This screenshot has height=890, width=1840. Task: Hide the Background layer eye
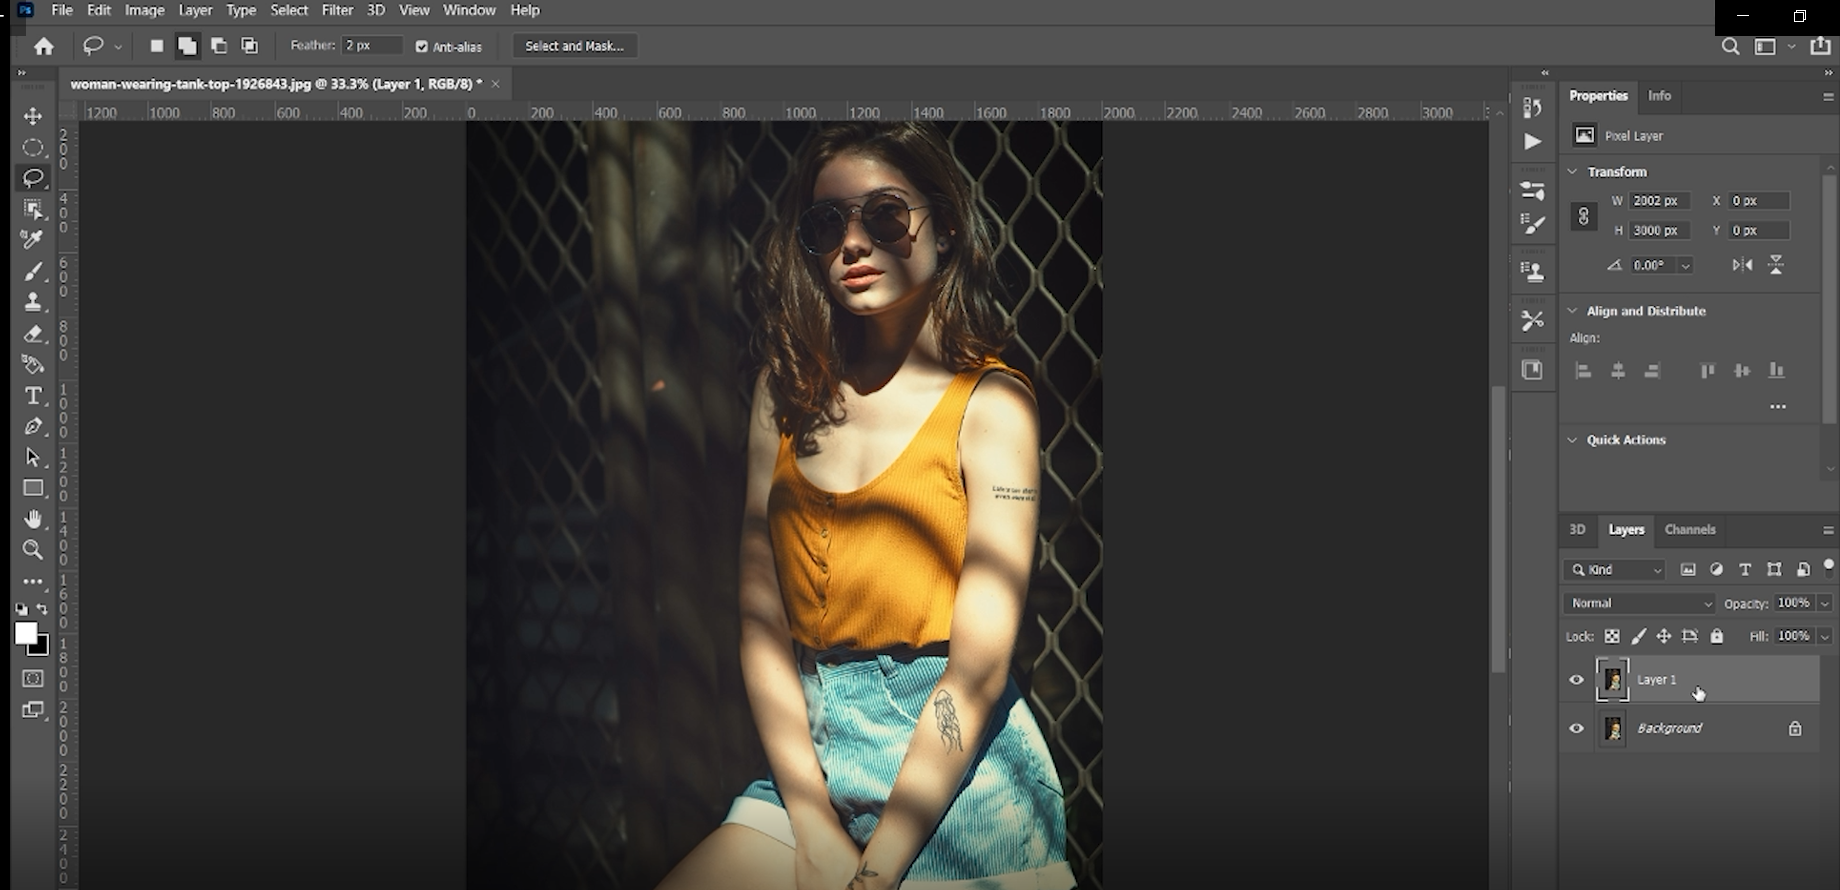[1577, 729]
